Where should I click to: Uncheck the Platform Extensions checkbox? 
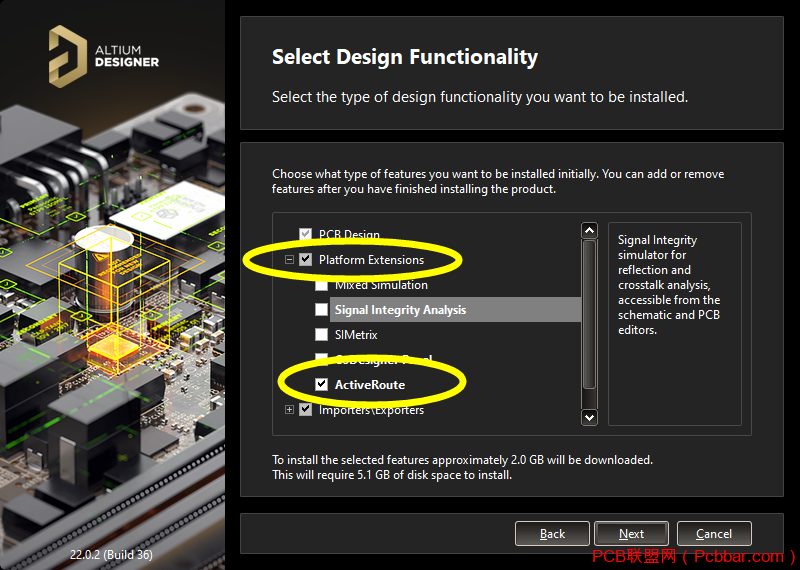point(305,259)
